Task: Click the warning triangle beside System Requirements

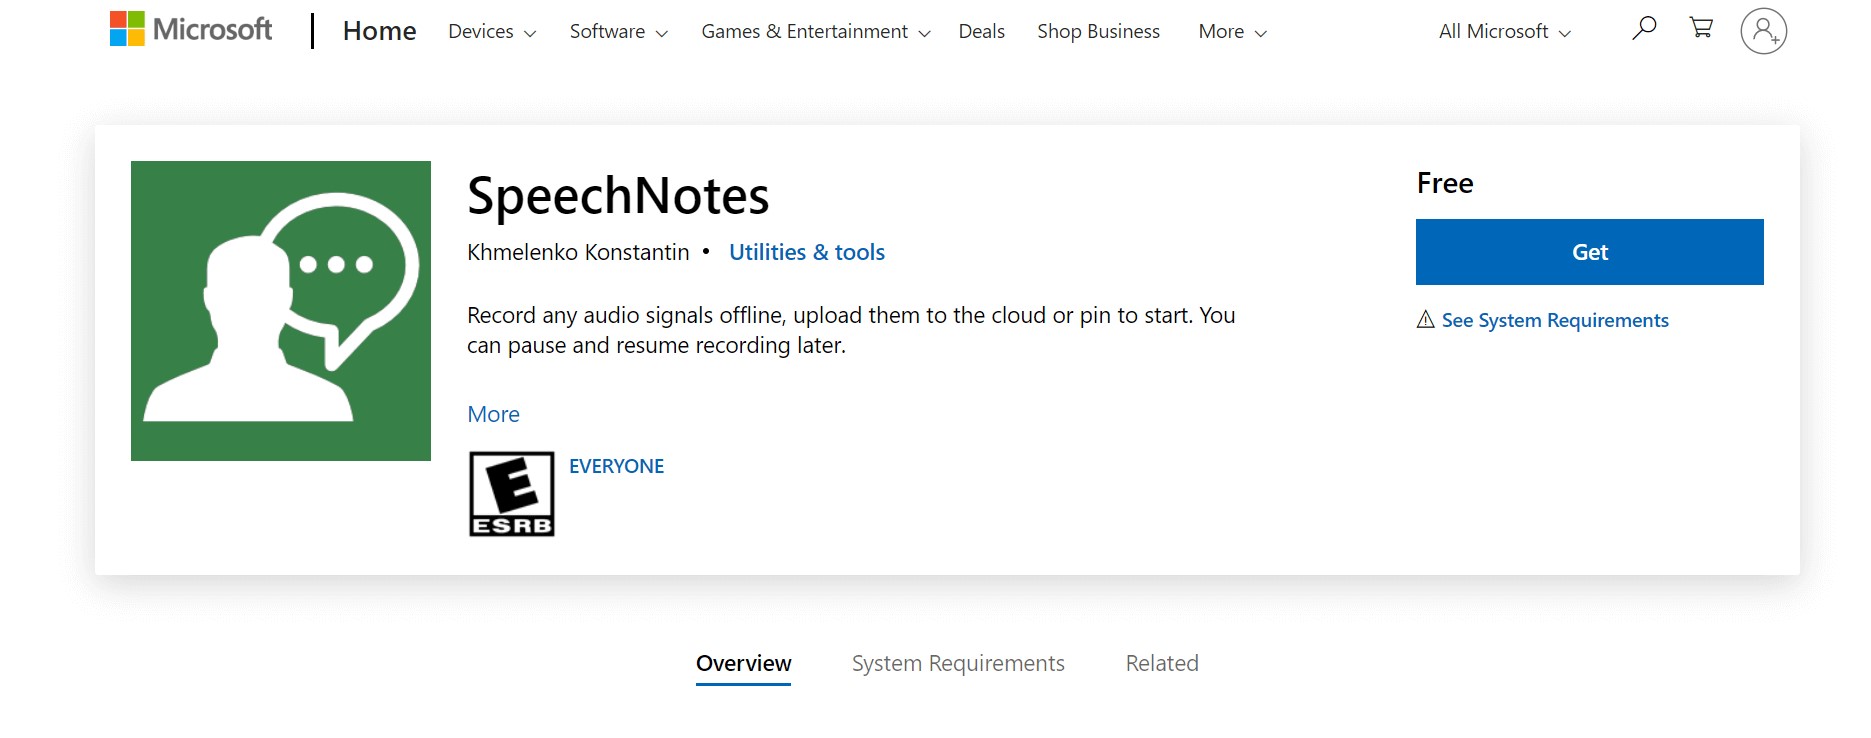Action: [x=1426, y=320]
